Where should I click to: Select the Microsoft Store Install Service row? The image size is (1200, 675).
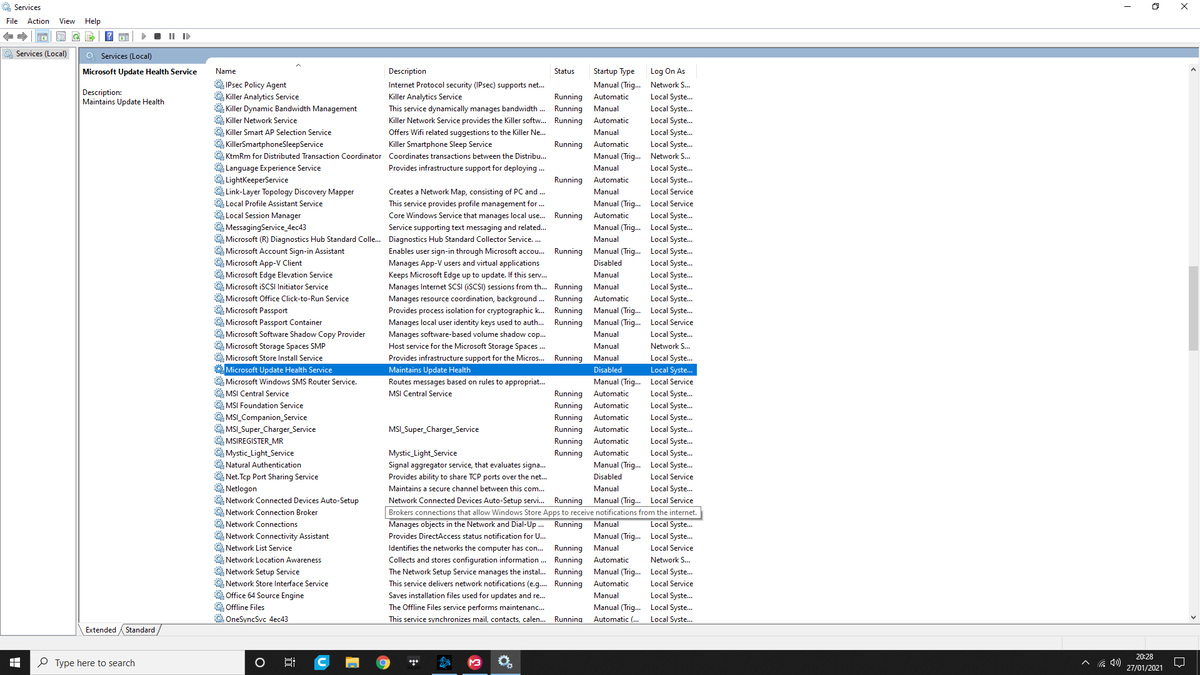click(455, 358)
